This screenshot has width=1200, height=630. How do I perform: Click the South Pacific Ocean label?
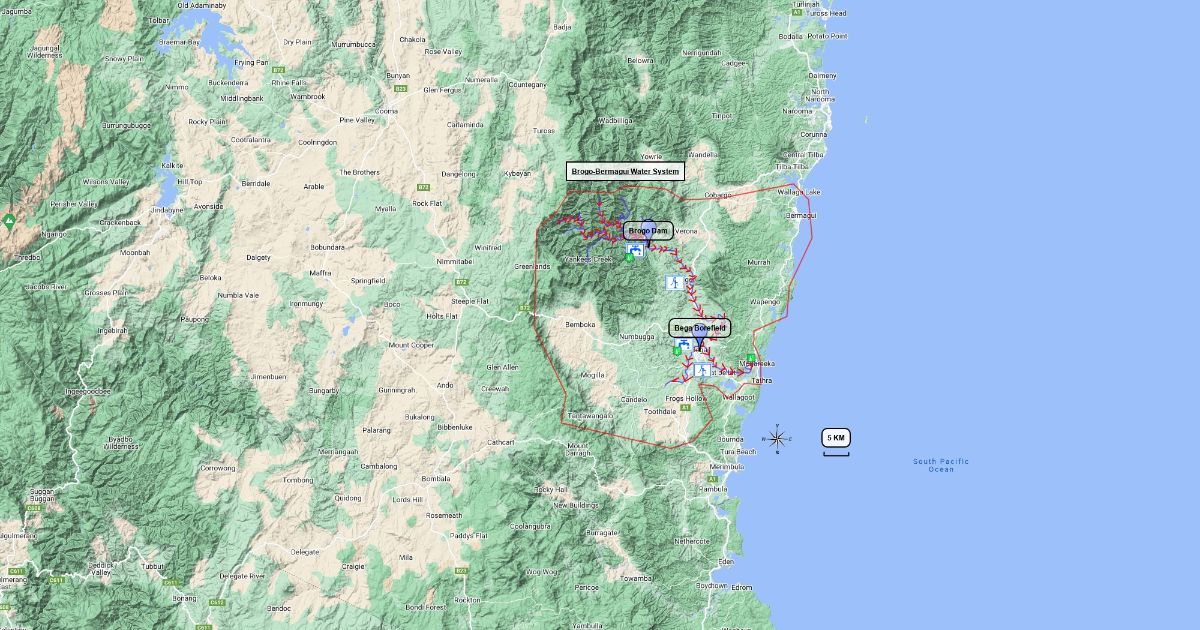[x=941, y=465]
